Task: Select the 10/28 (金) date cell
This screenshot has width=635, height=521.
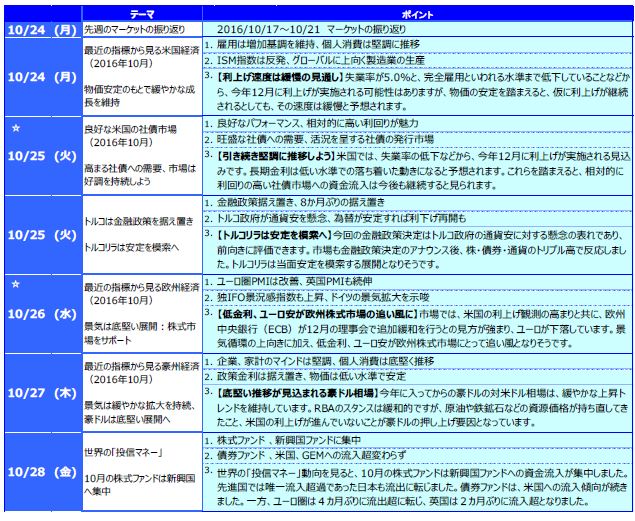Action: (x=40, y=471)
